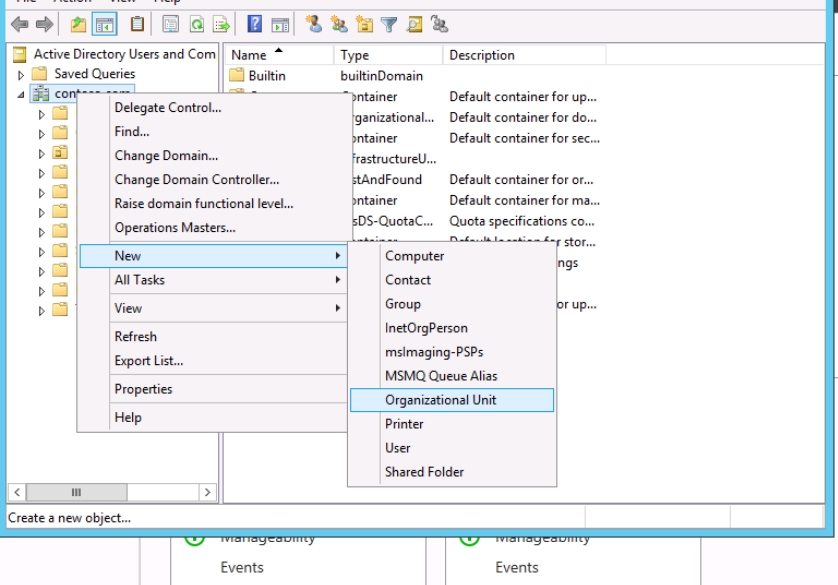
Task: Choose Printer from the New submenu
Action: tap(452, 424)
